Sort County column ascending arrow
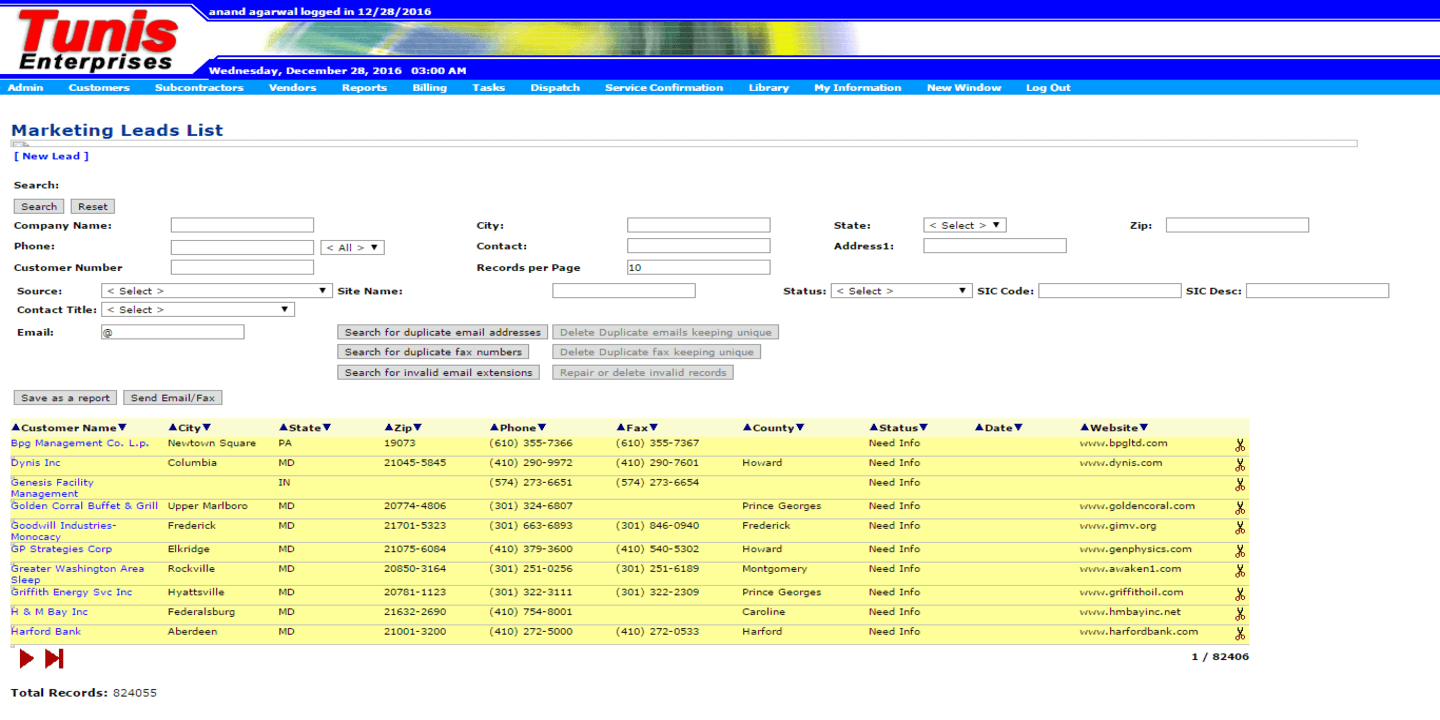 [x=747, y=428]
